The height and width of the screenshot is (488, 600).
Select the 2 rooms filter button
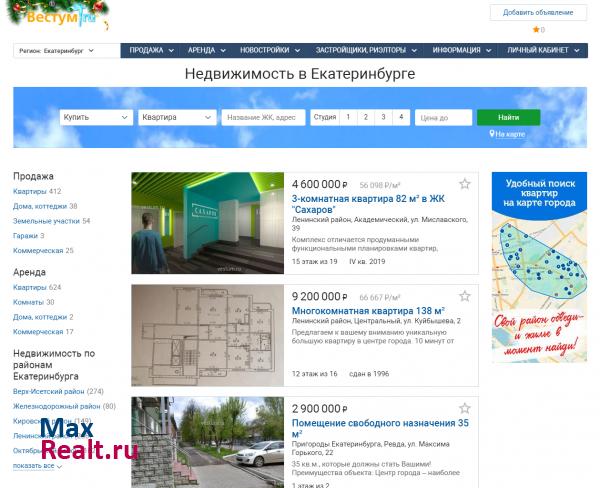tap(365, 117)
